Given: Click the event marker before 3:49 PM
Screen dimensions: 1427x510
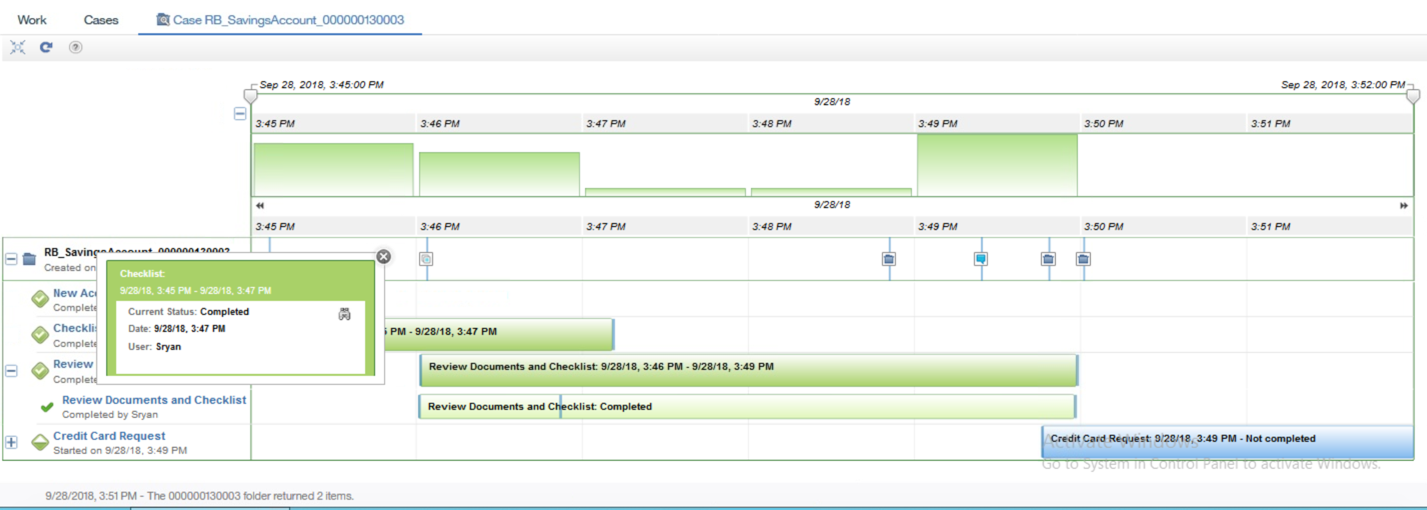Looking at the screenshot, I should pyautogui.click(x=888, y=259).
